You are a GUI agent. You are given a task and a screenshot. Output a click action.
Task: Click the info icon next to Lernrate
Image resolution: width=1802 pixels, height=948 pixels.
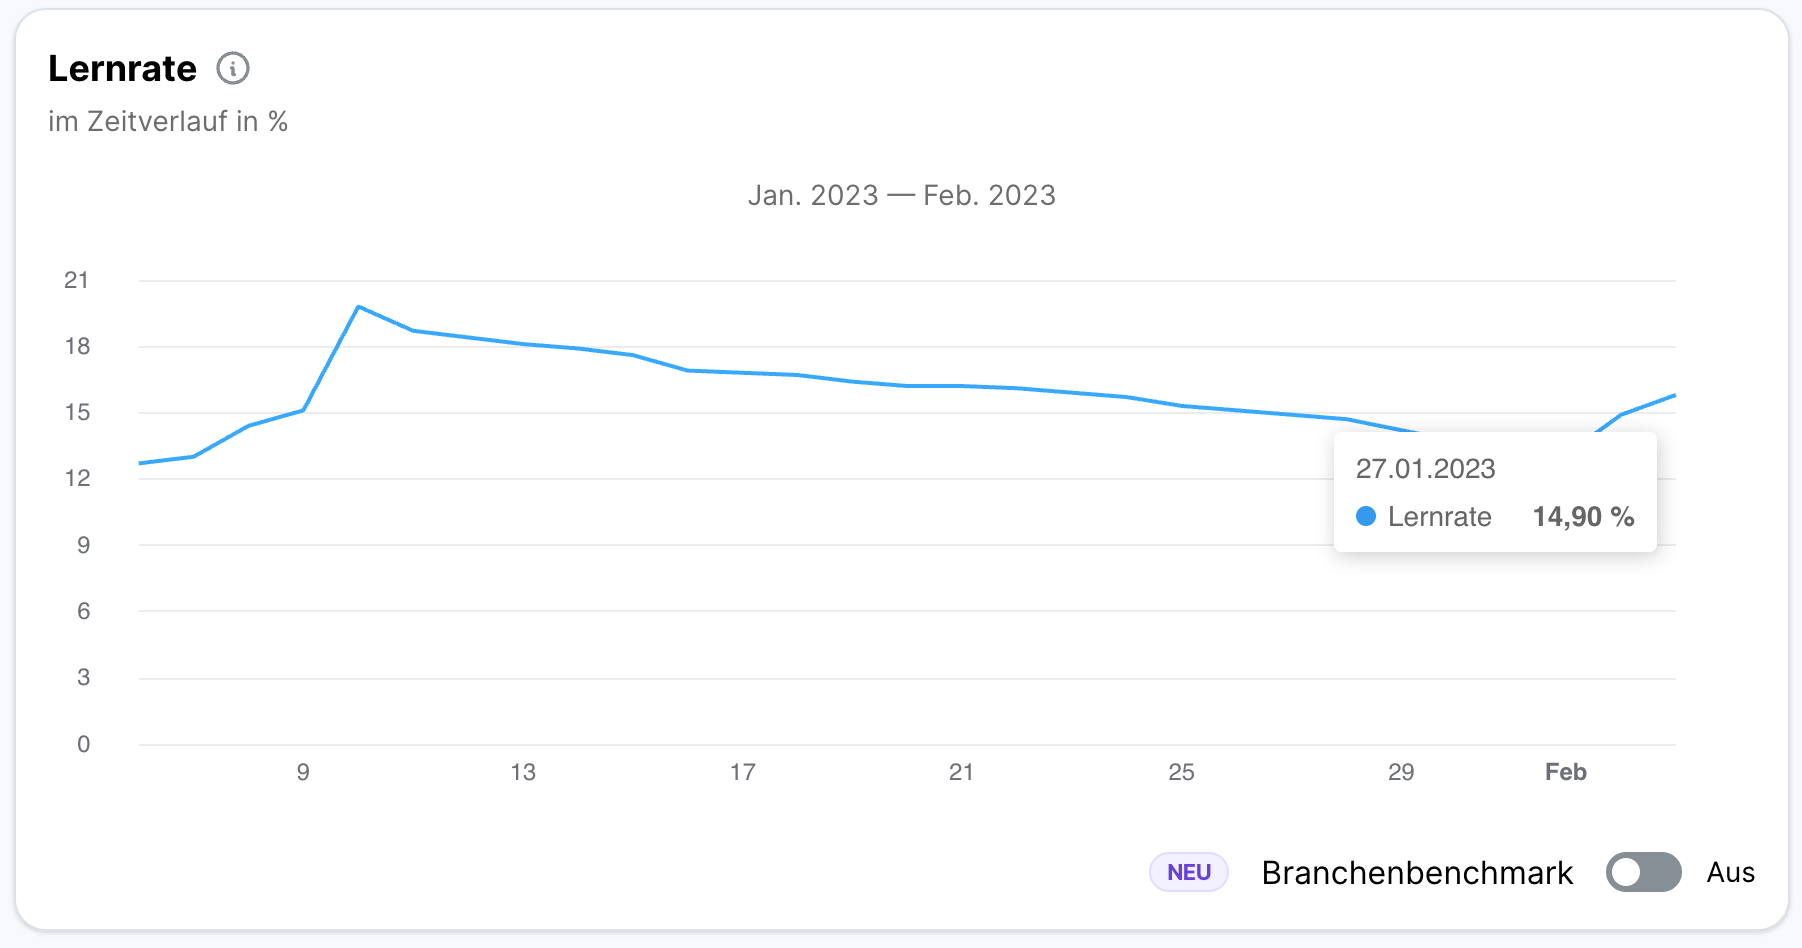[x=234, y=69]
